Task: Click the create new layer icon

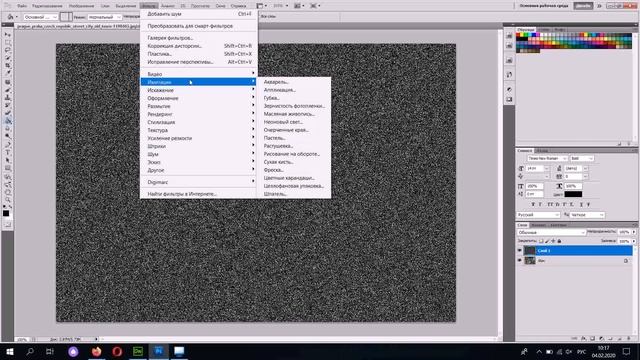Action: click(620, 338)
